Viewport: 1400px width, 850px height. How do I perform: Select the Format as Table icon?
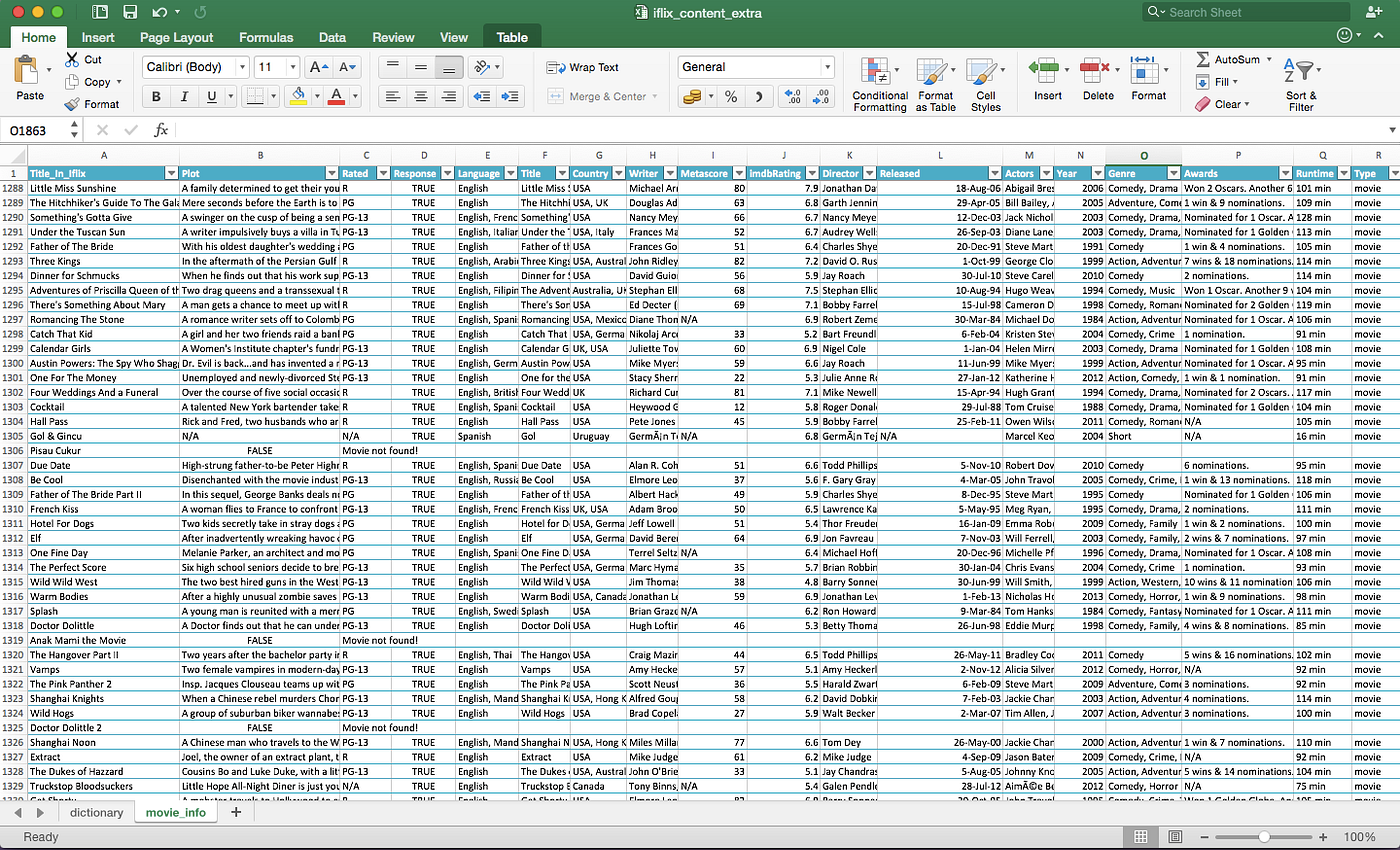coord(933,82)
